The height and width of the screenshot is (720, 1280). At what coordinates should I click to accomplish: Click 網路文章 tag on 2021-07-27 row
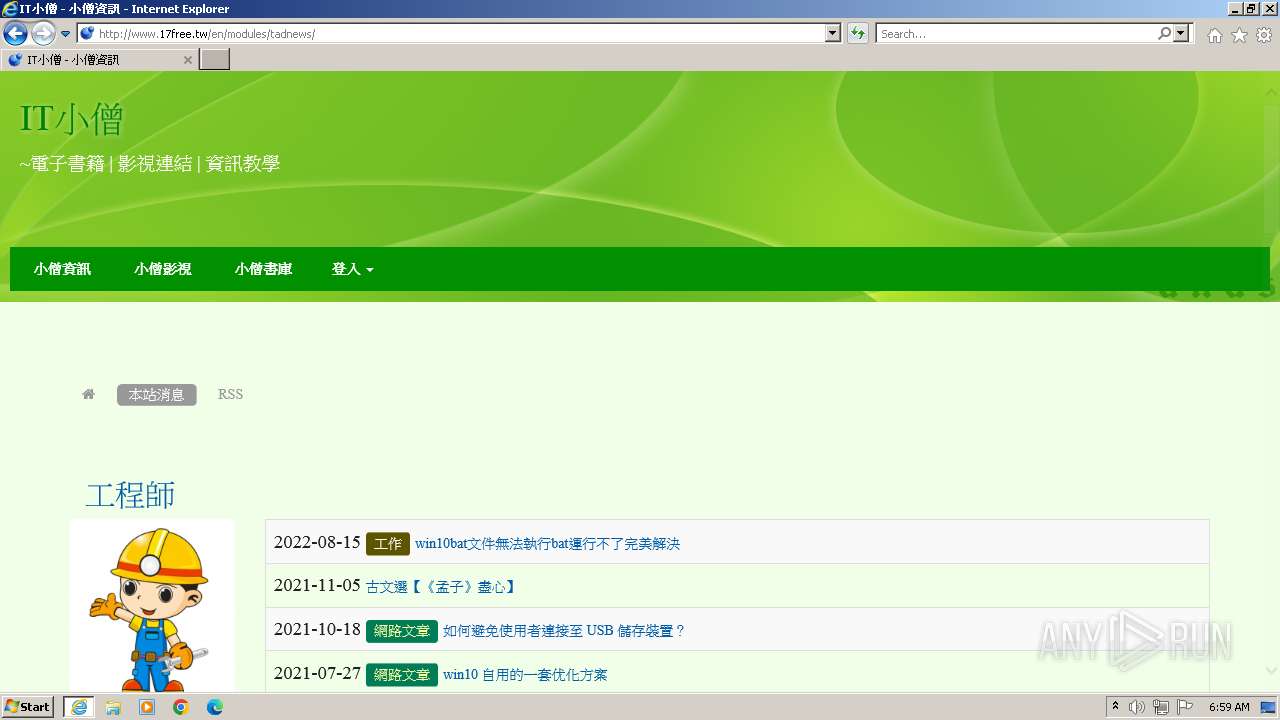coord(402,675)
